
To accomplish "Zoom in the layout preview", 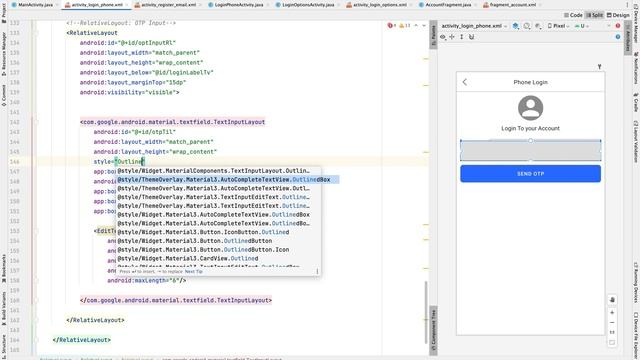I will [x=612, y=313].
